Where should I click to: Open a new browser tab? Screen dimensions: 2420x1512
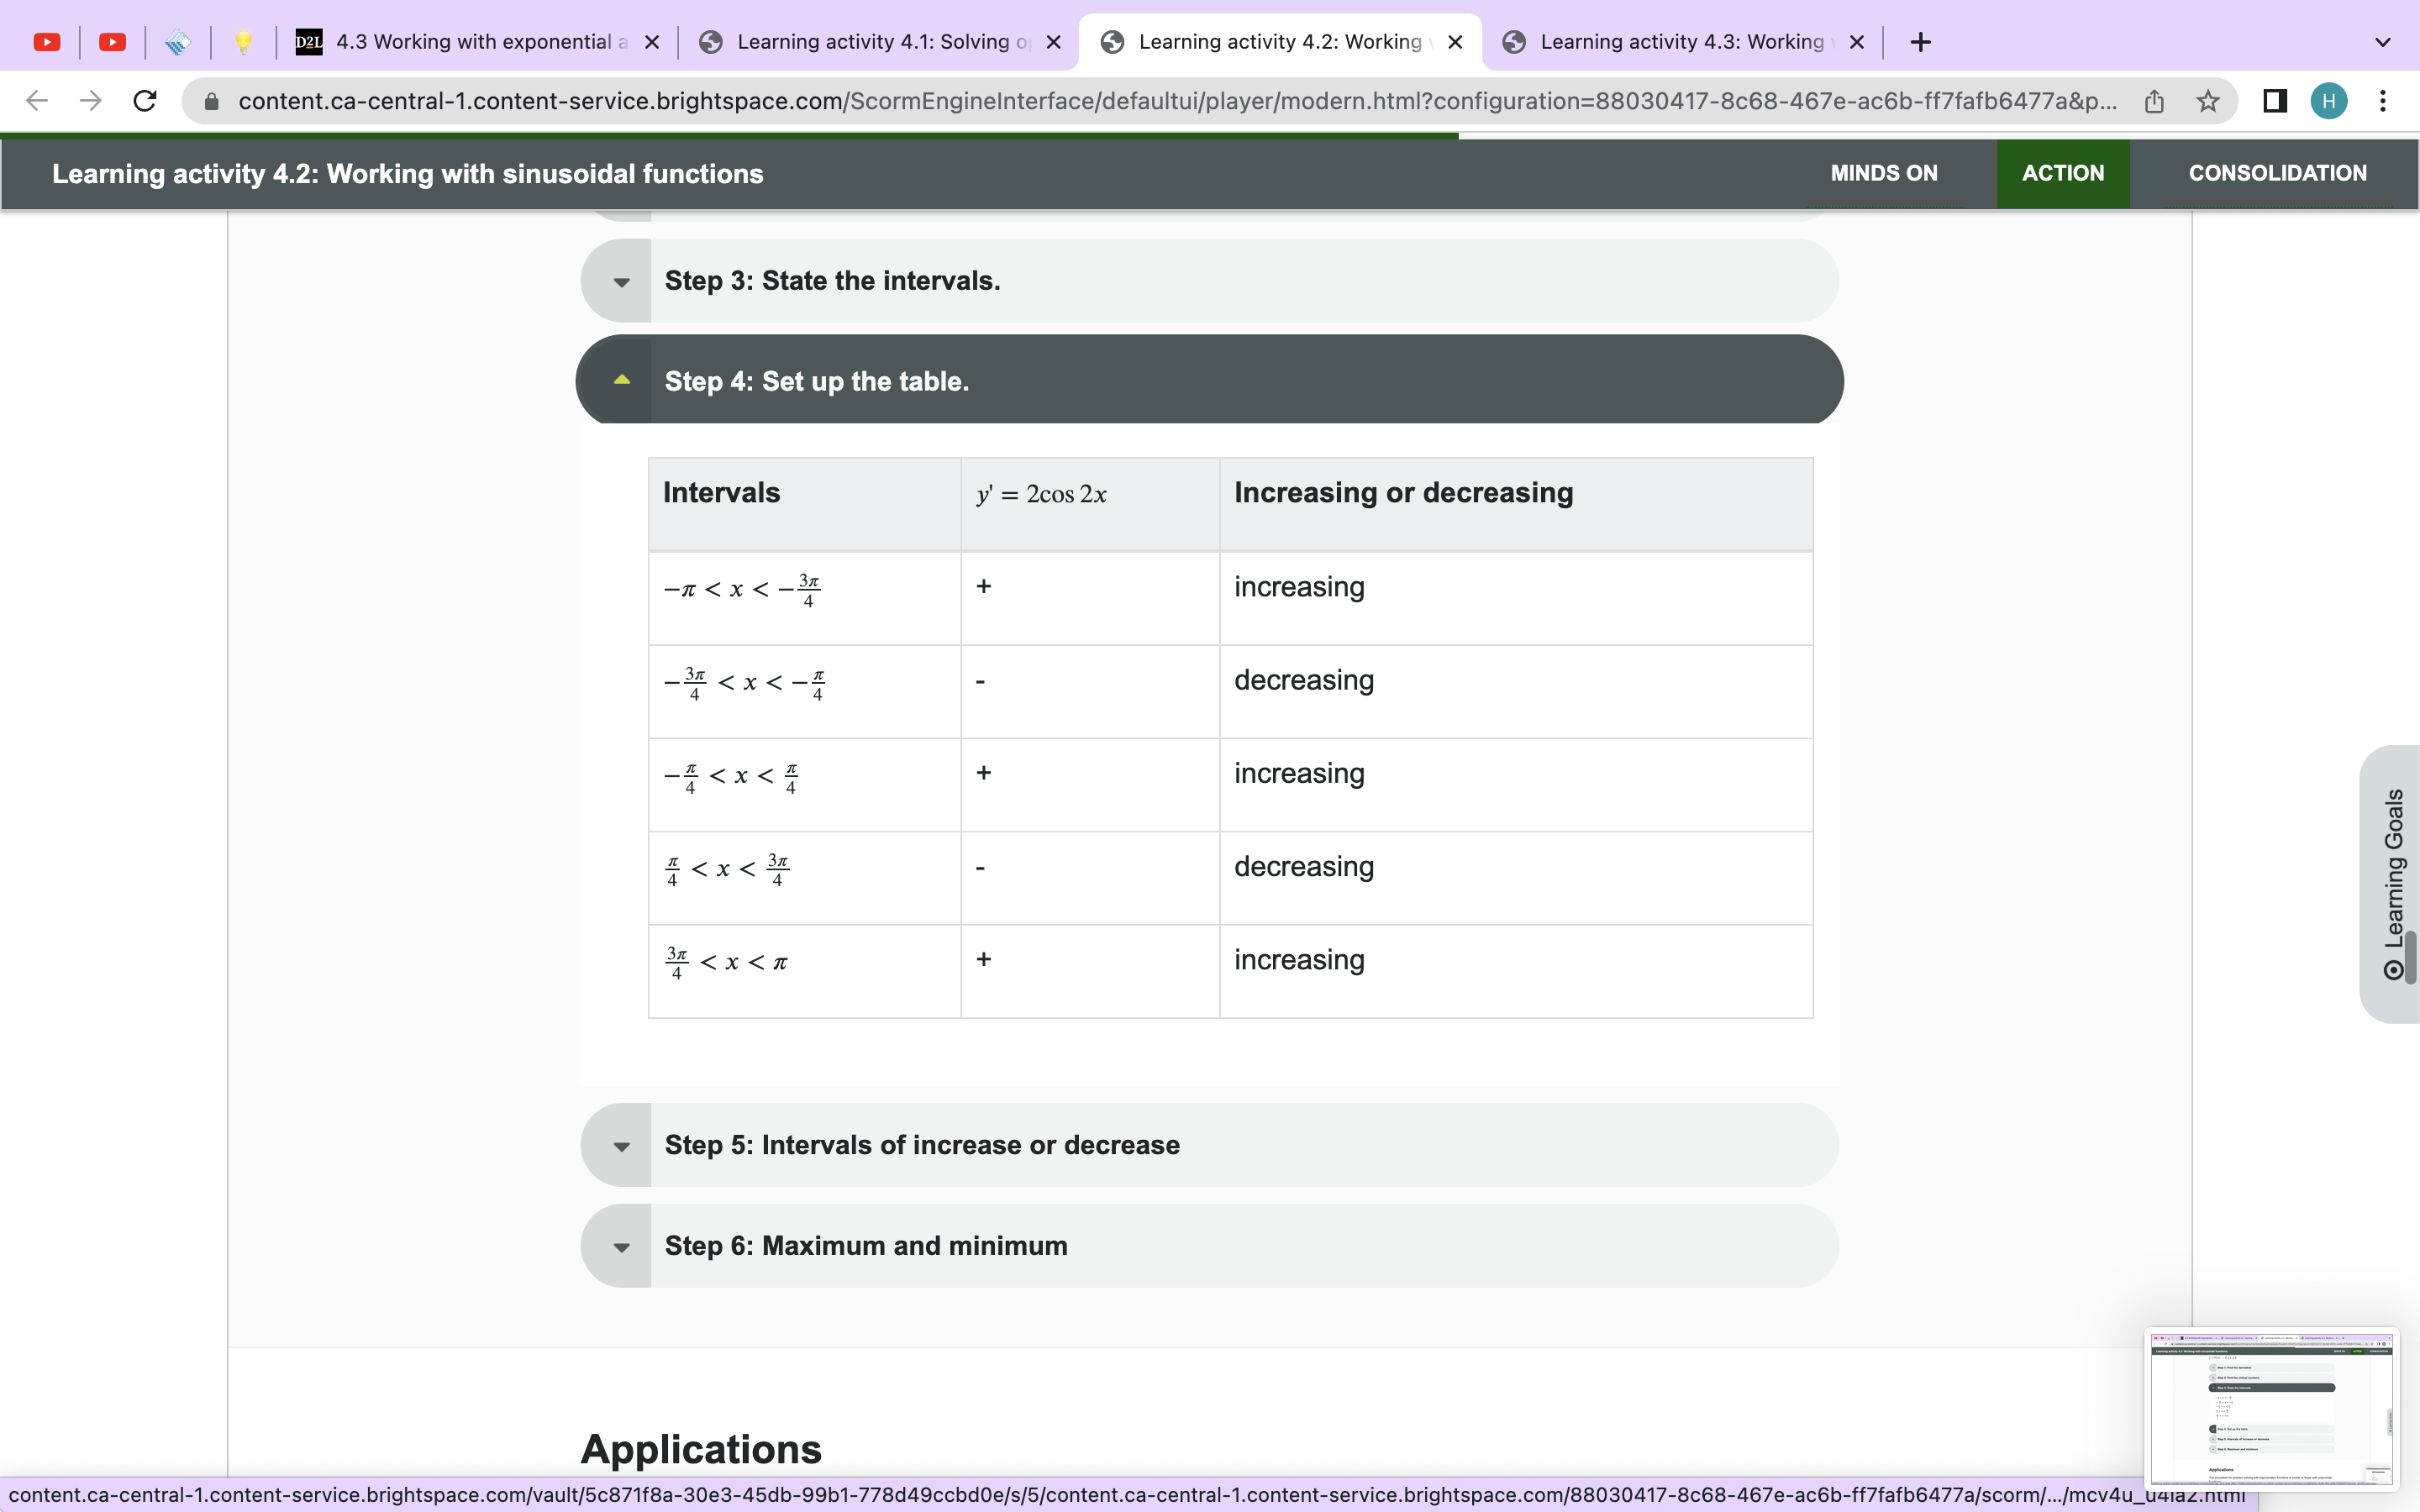pyautogui.click(x=1920, y=41)
